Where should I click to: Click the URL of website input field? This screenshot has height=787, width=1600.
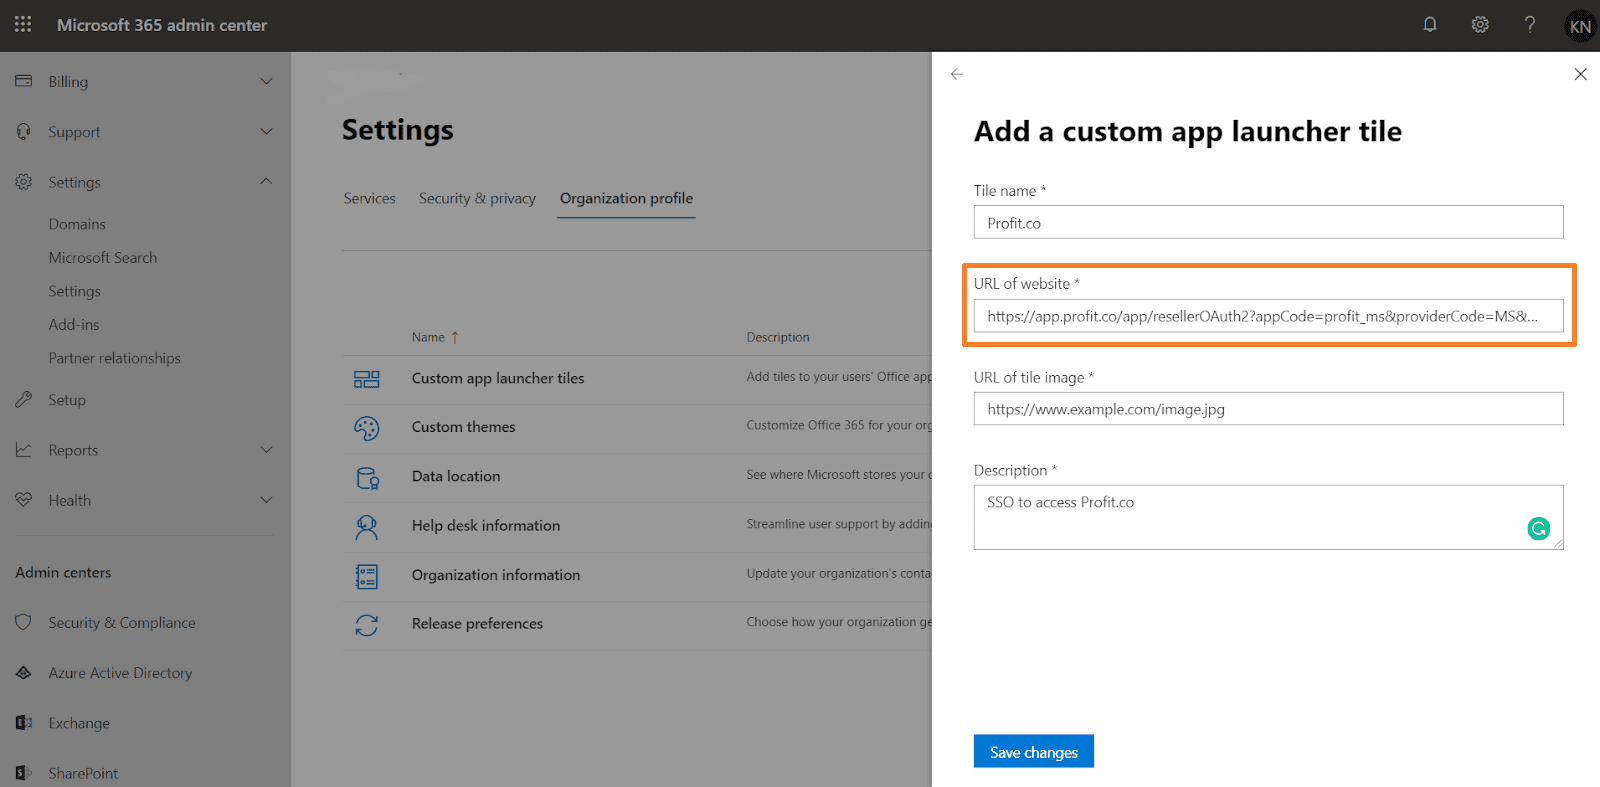pos(1268,316)
